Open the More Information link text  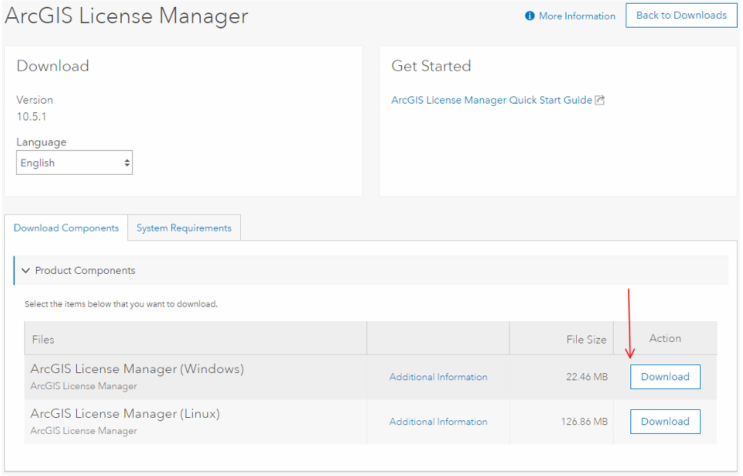[x=577, y=16]
